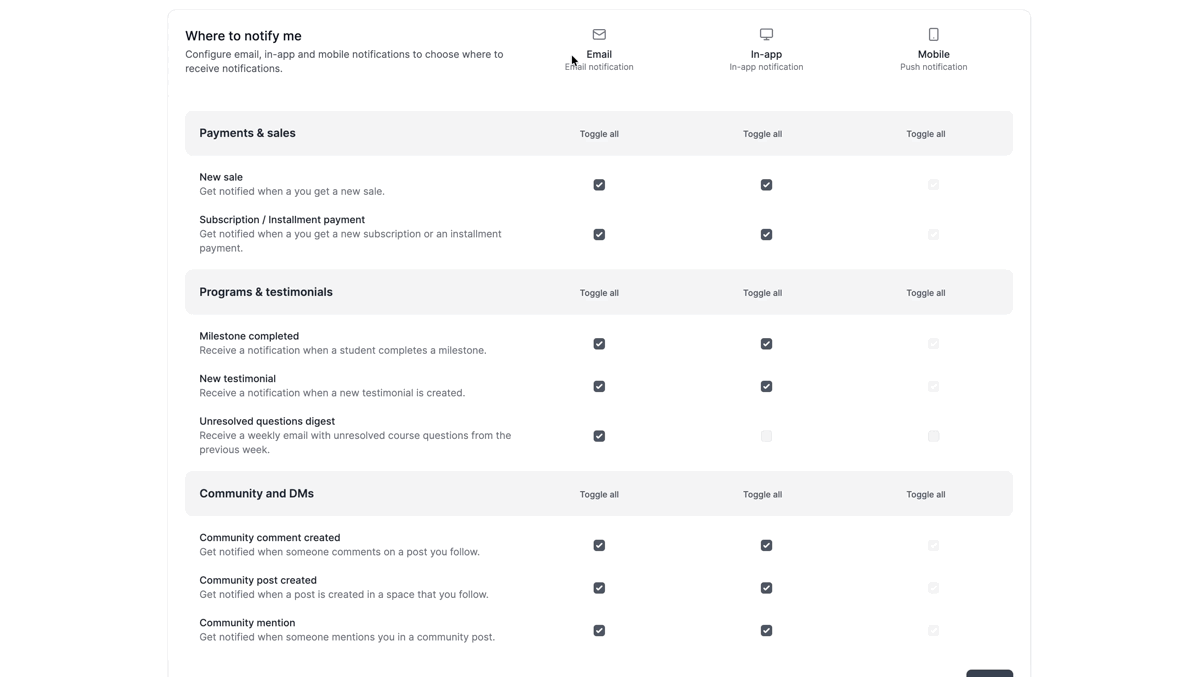Toggle all Email under Programs & testimonials
The height and width of the screenshot is (677, 1200).
click(x=599, y=293)
